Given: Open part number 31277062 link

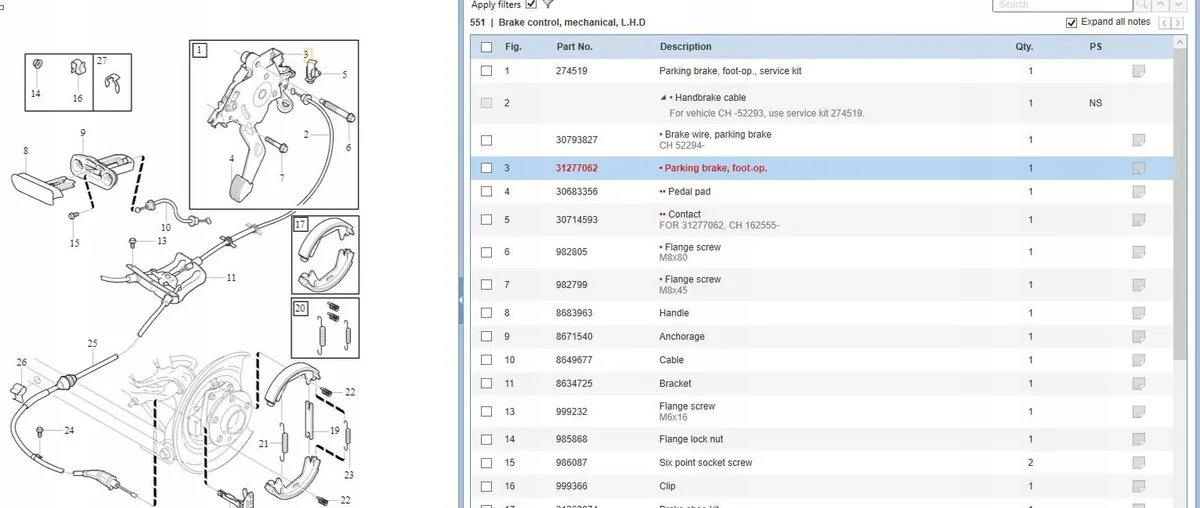Looking at the screenshot, I should [x=577, y=168].
